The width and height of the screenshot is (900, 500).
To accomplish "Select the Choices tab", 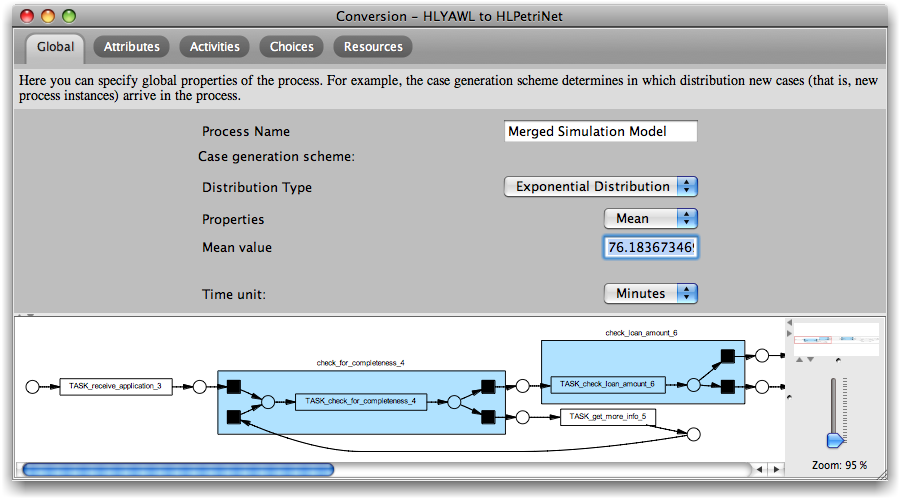I will point(291,47).
